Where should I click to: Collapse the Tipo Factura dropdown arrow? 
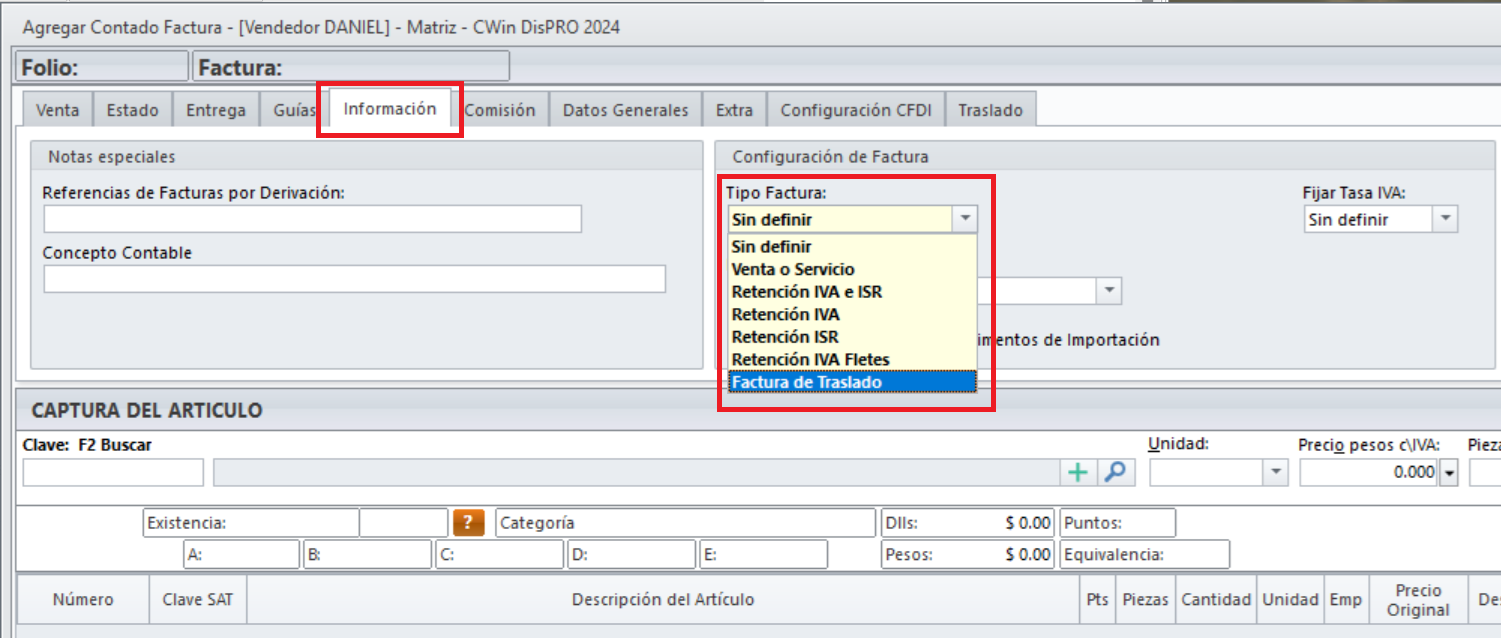coord(964,219)
